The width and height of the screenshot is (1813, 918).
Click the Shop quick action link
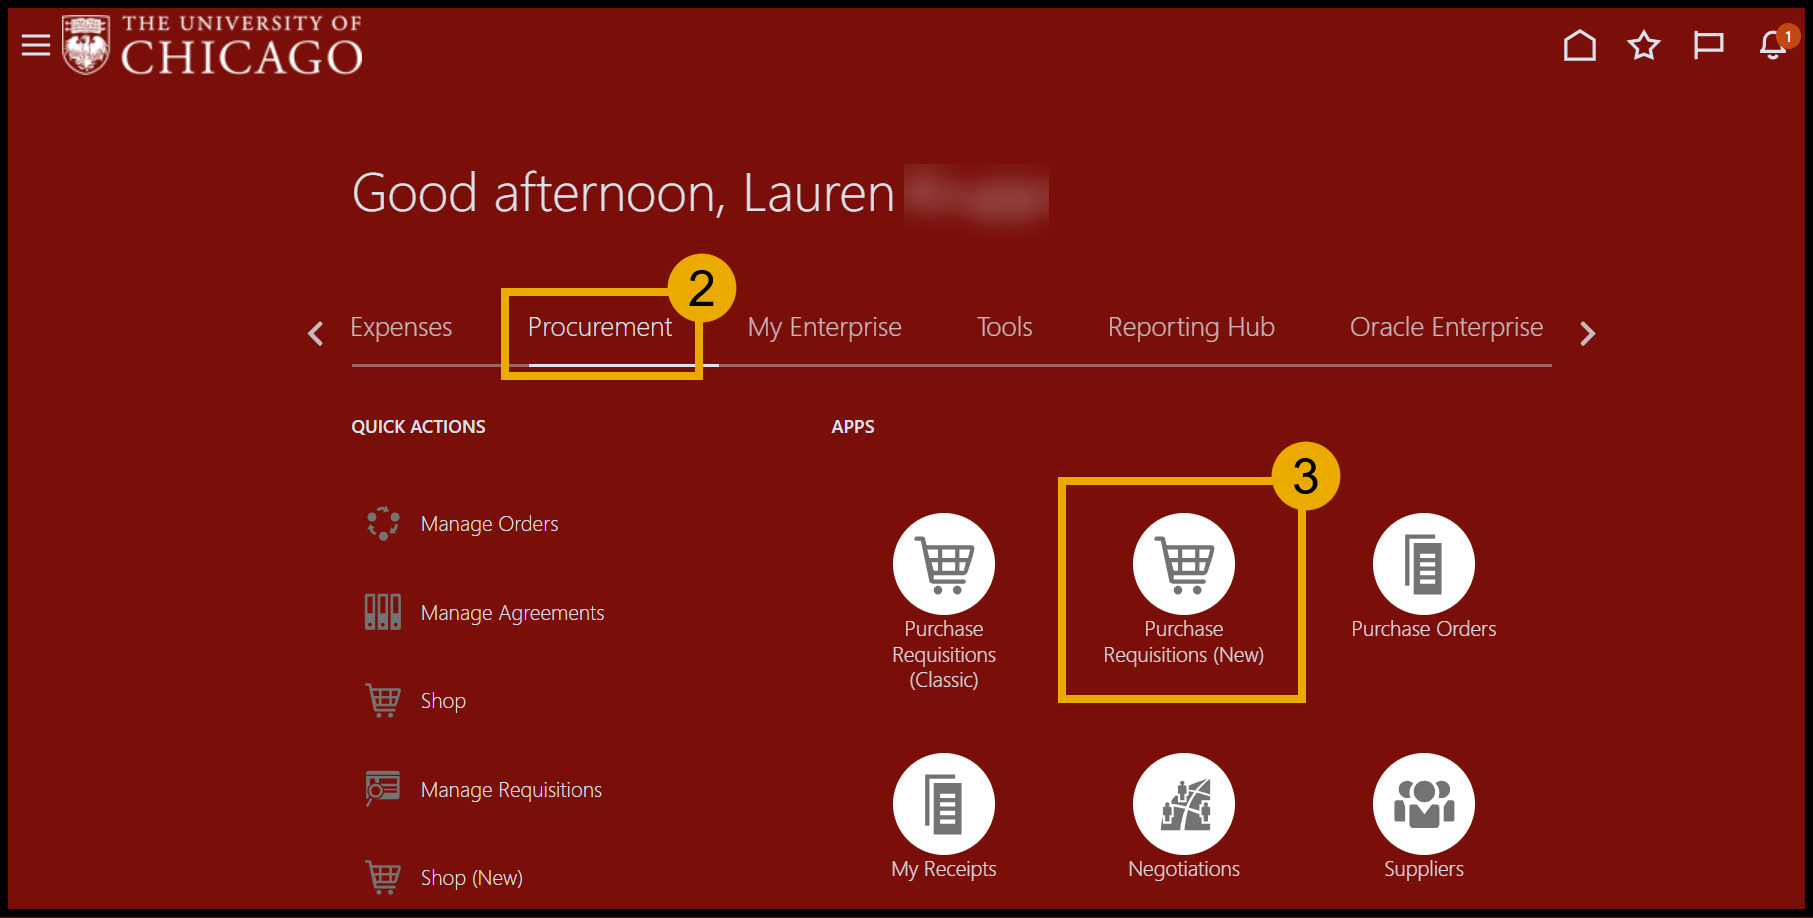pos(443,701)
